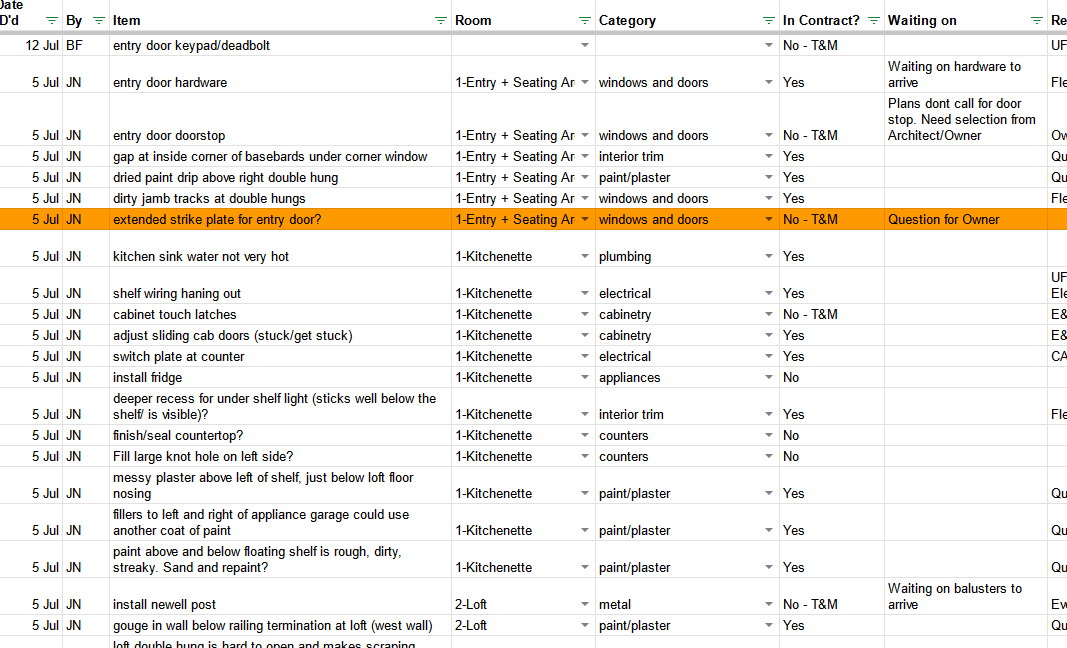Expand Category dropdown for entry door doorstop row
Screen dimensions: 1067x648
click(768, 135)
